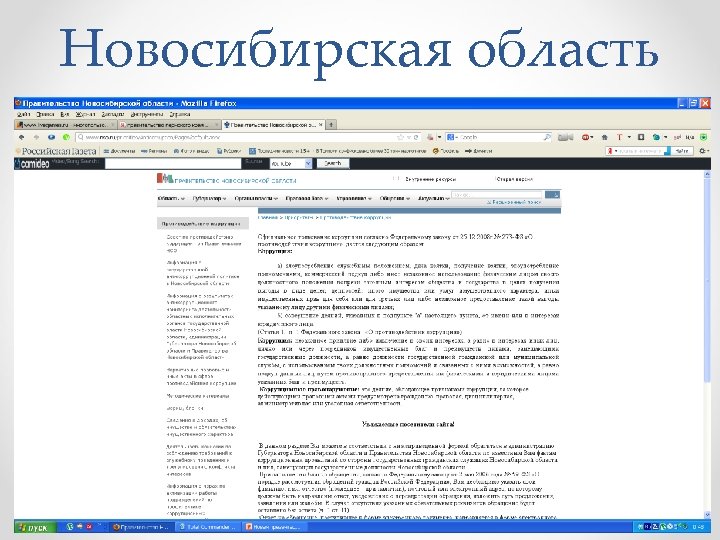Screen dimensions: 720x540
Task: Click the new tab plus button
Action: (332, 124)
